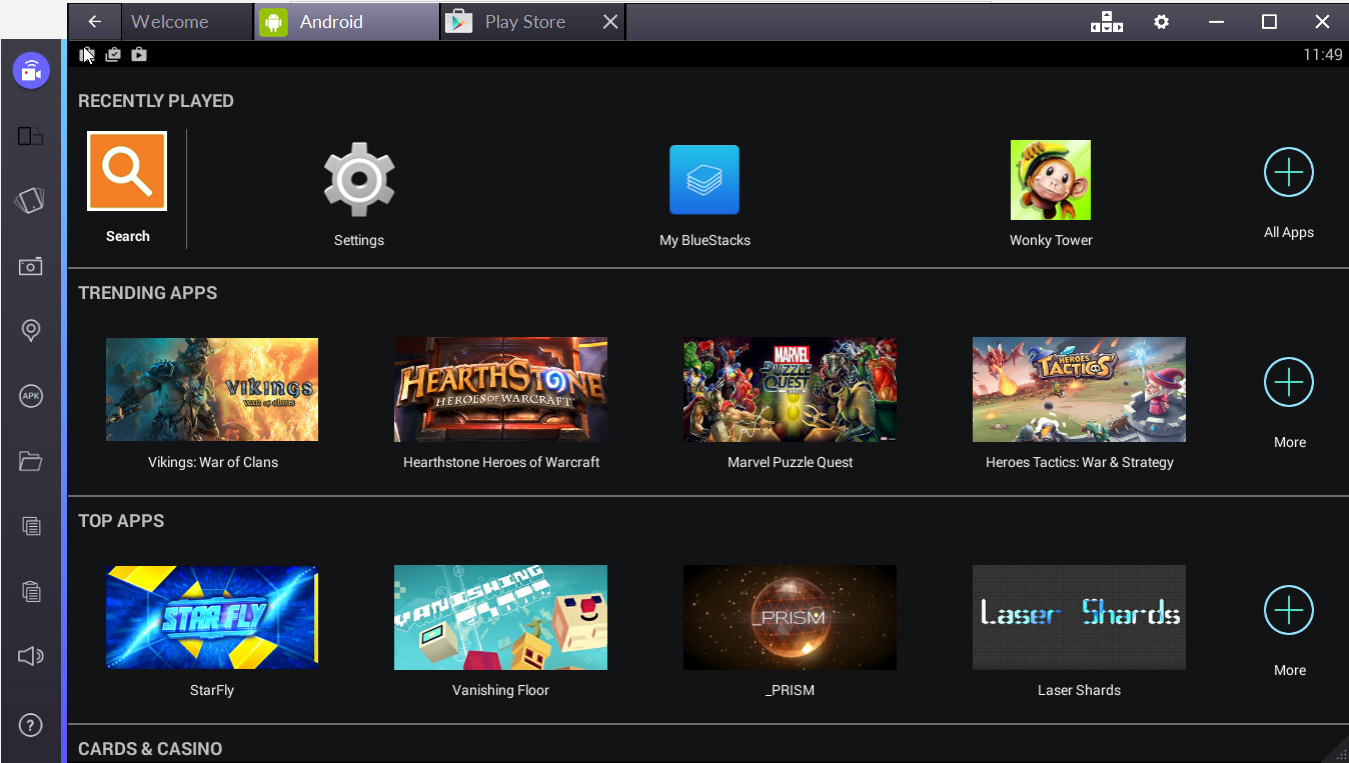
Task: Click the orange Search icon
Action: click(x=127, y=171)
